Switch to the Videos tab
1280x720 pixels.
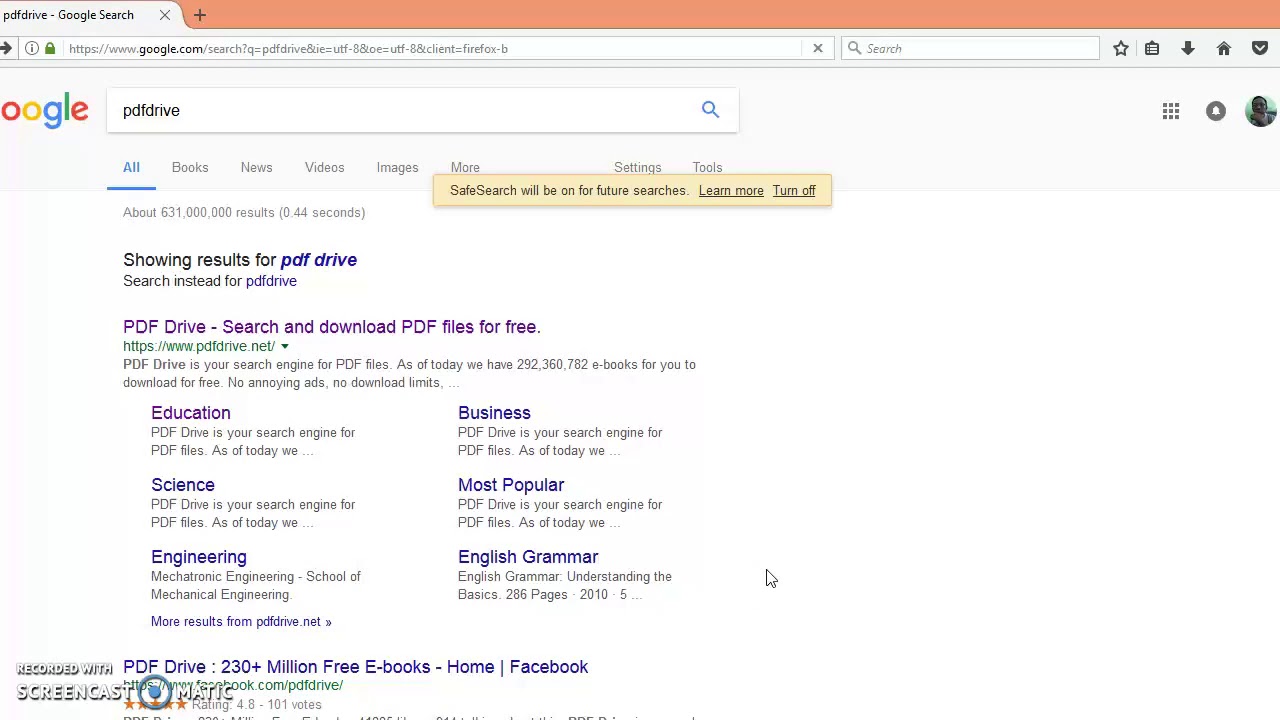[324, 167]
